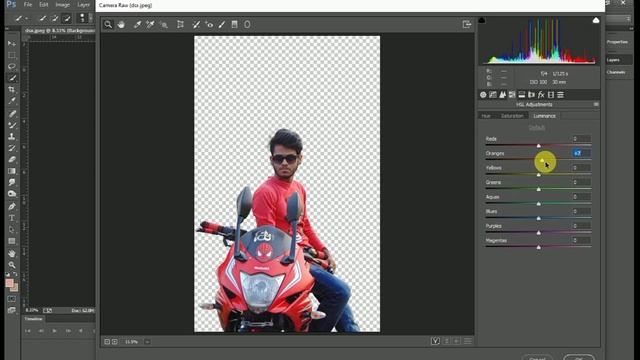This screenshot has width=640, height=360.
Task: Select the Zoom tool in Camera Raw toolbar
Action: [108, 24]
